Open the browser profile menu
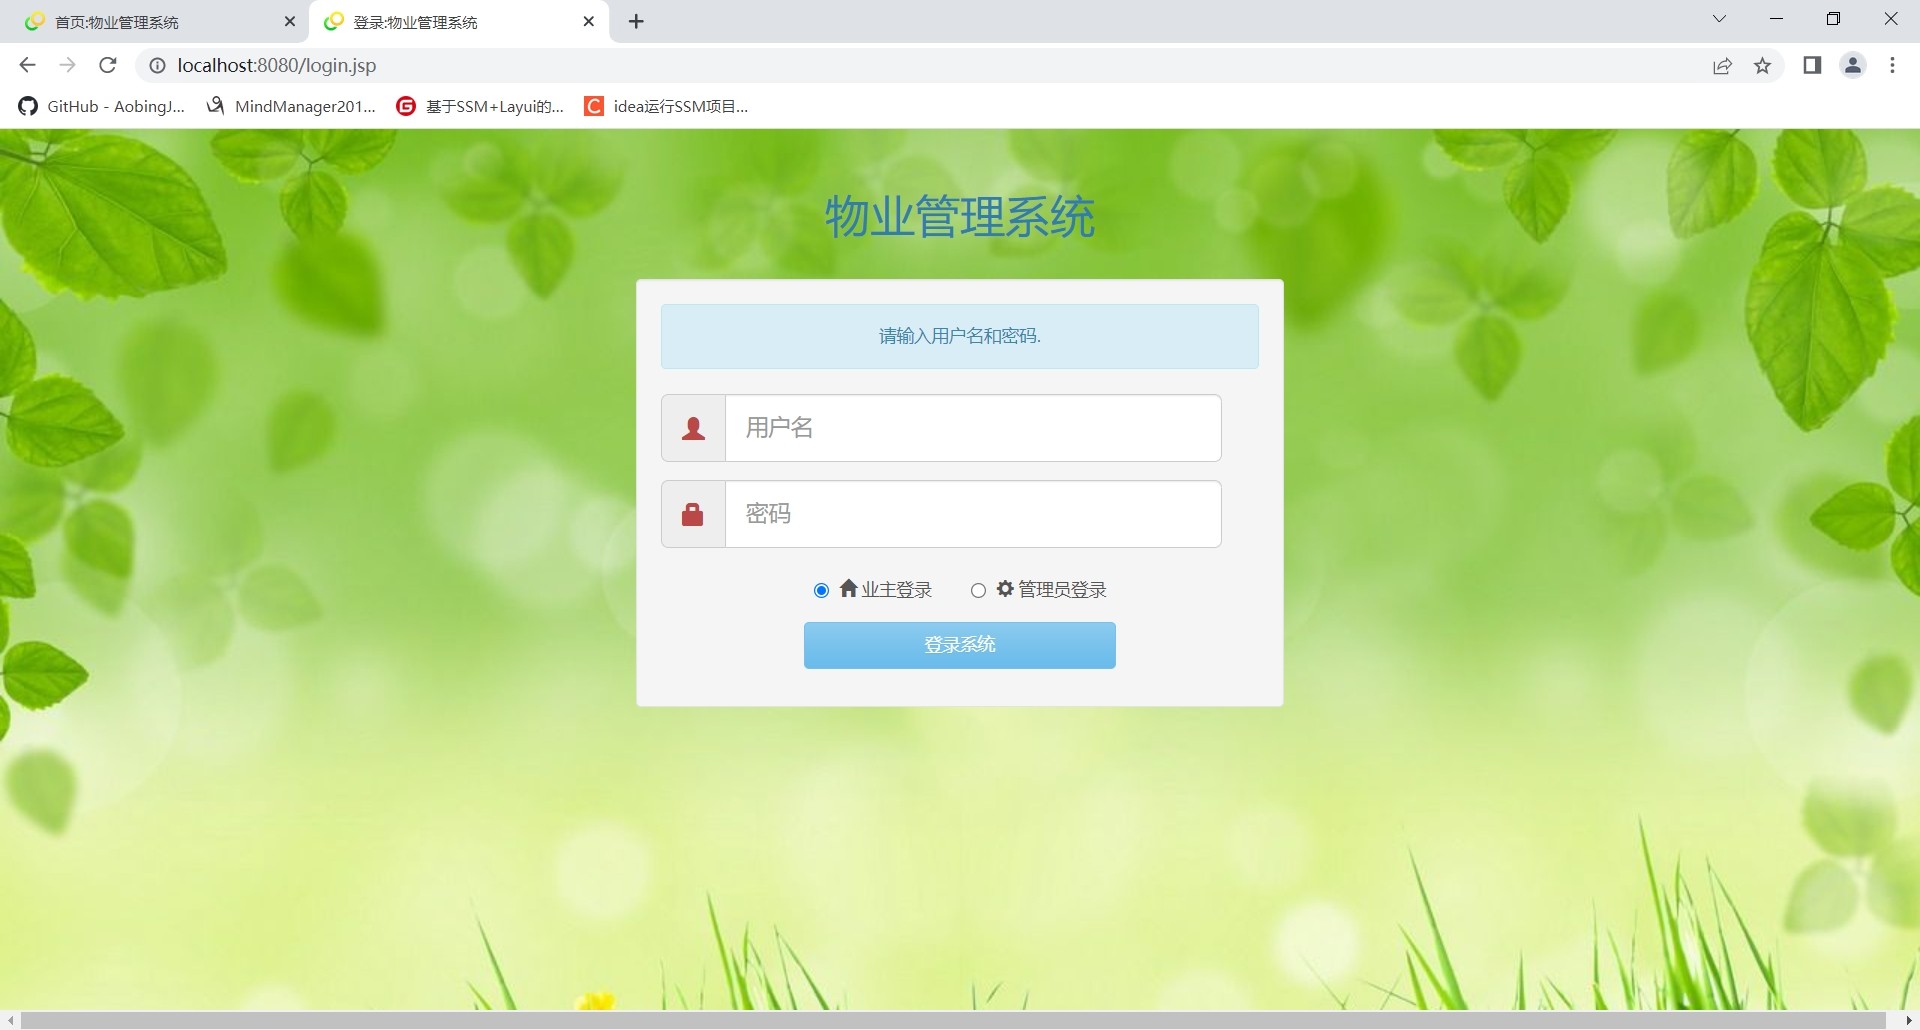This screenshot has height=1030, width=1920. [1852, 65]
